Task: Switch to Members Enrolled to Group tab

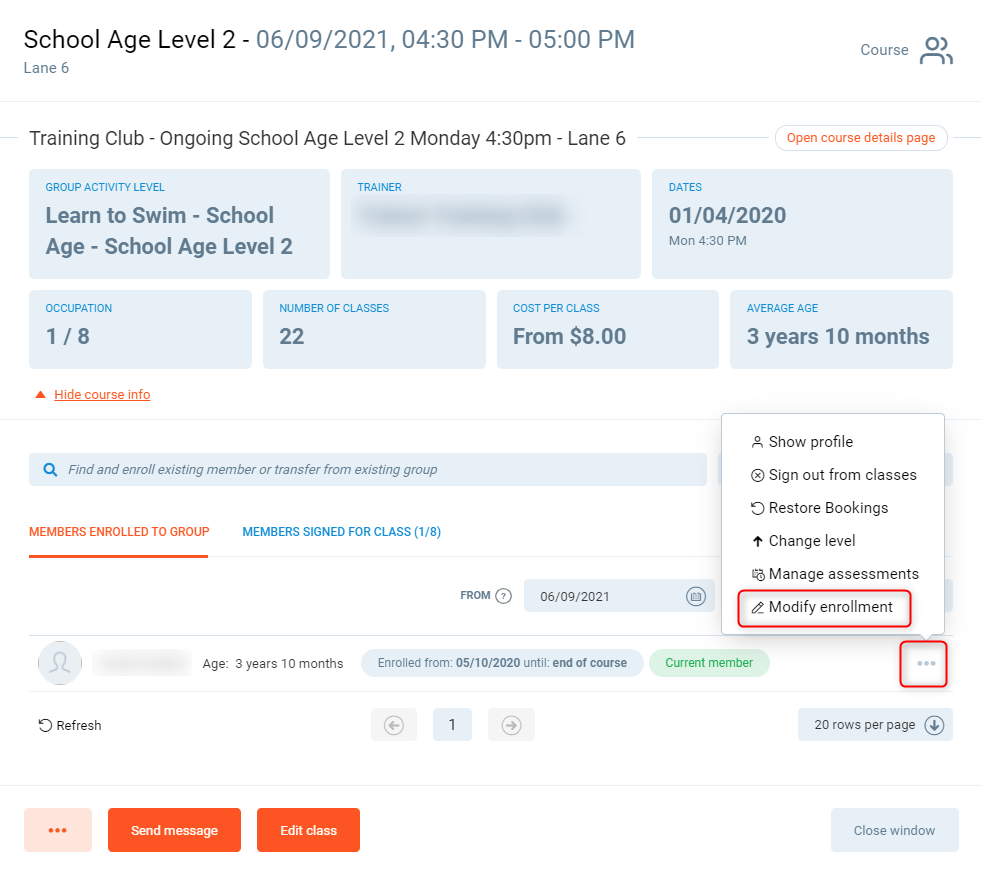Action: coord(119,532)
